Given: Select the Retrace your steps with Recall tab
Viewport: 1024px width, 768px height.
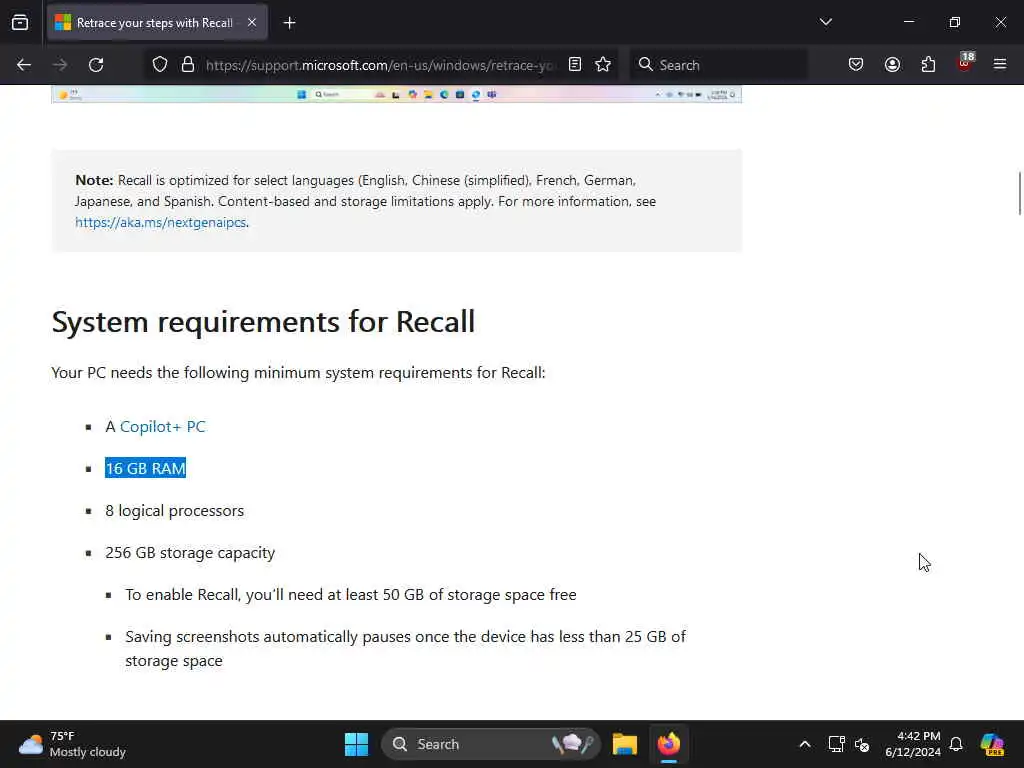Looking at the screenshot, I should [x=157, y=23].
